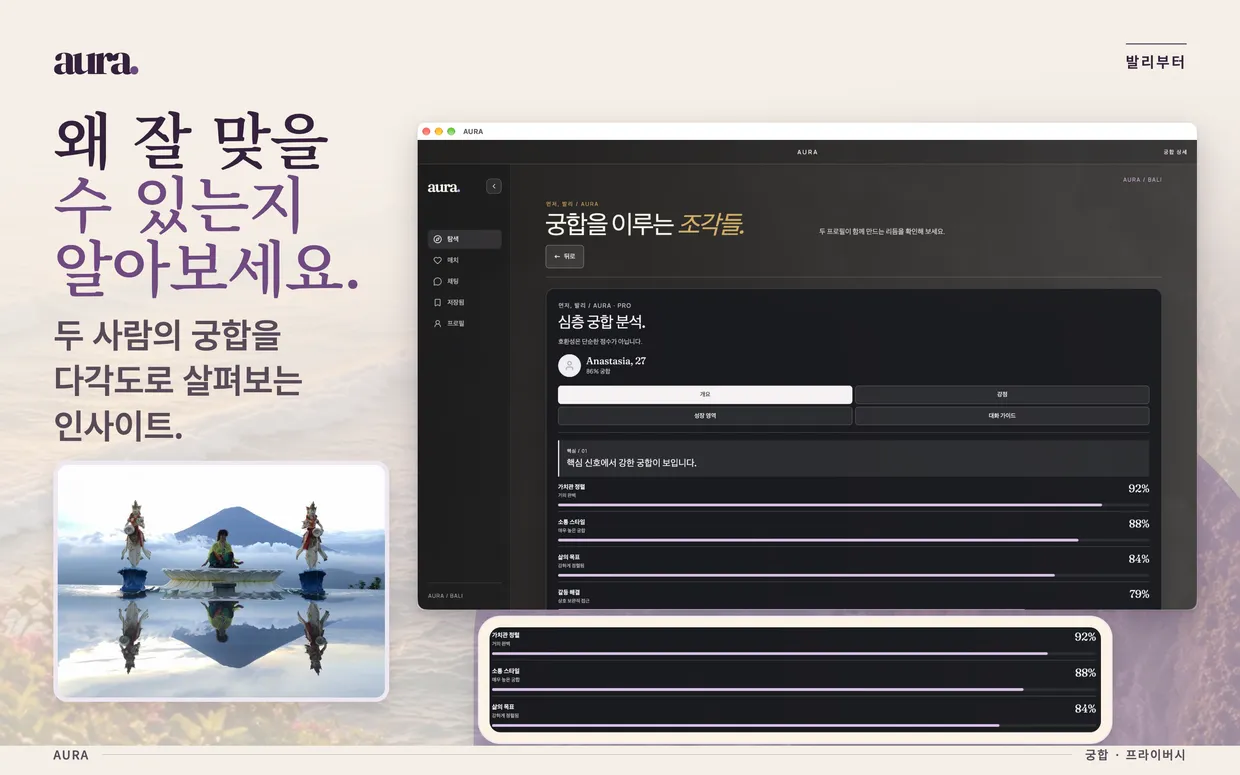Click the 84% value in the zoomed inset
Image resolution: width=1240 pixels, height=775 pixels.
[1085, 709]
